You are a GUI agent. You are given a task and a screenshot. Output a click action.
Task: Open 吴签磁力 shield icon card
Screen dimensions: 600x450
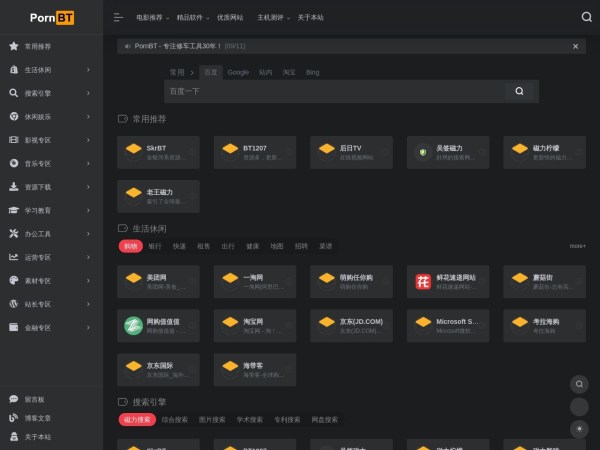click(449, 152)
